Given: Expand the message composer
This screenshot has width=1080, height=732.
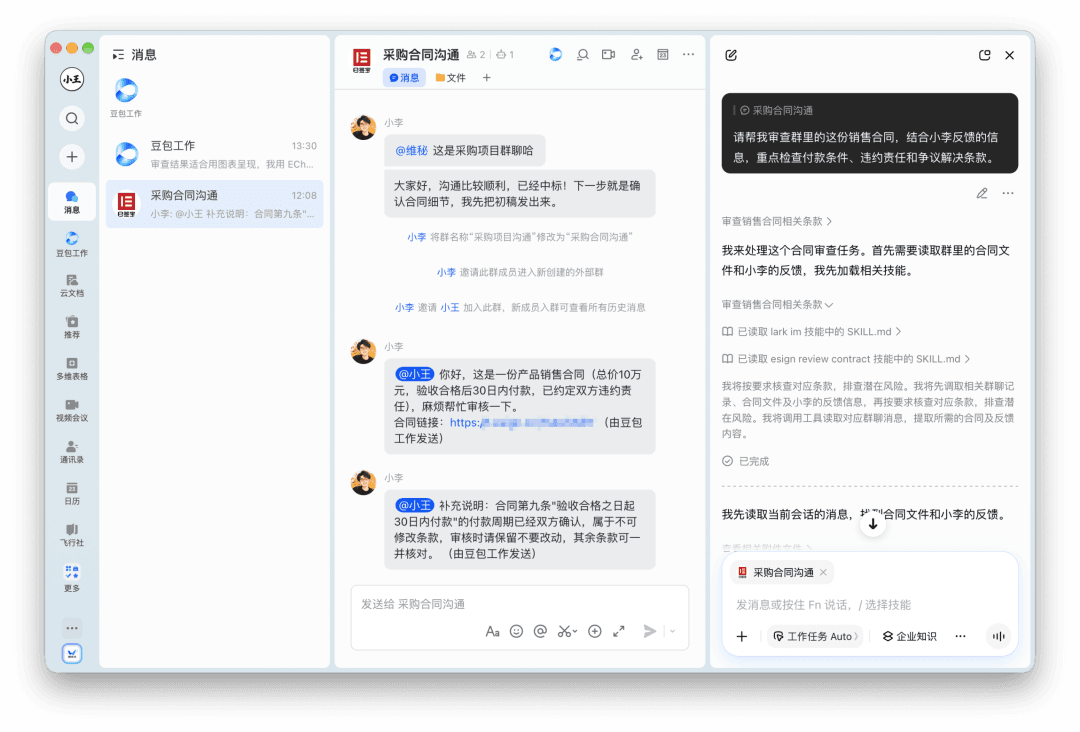Looking at the screenshot, I should [619, 631].
